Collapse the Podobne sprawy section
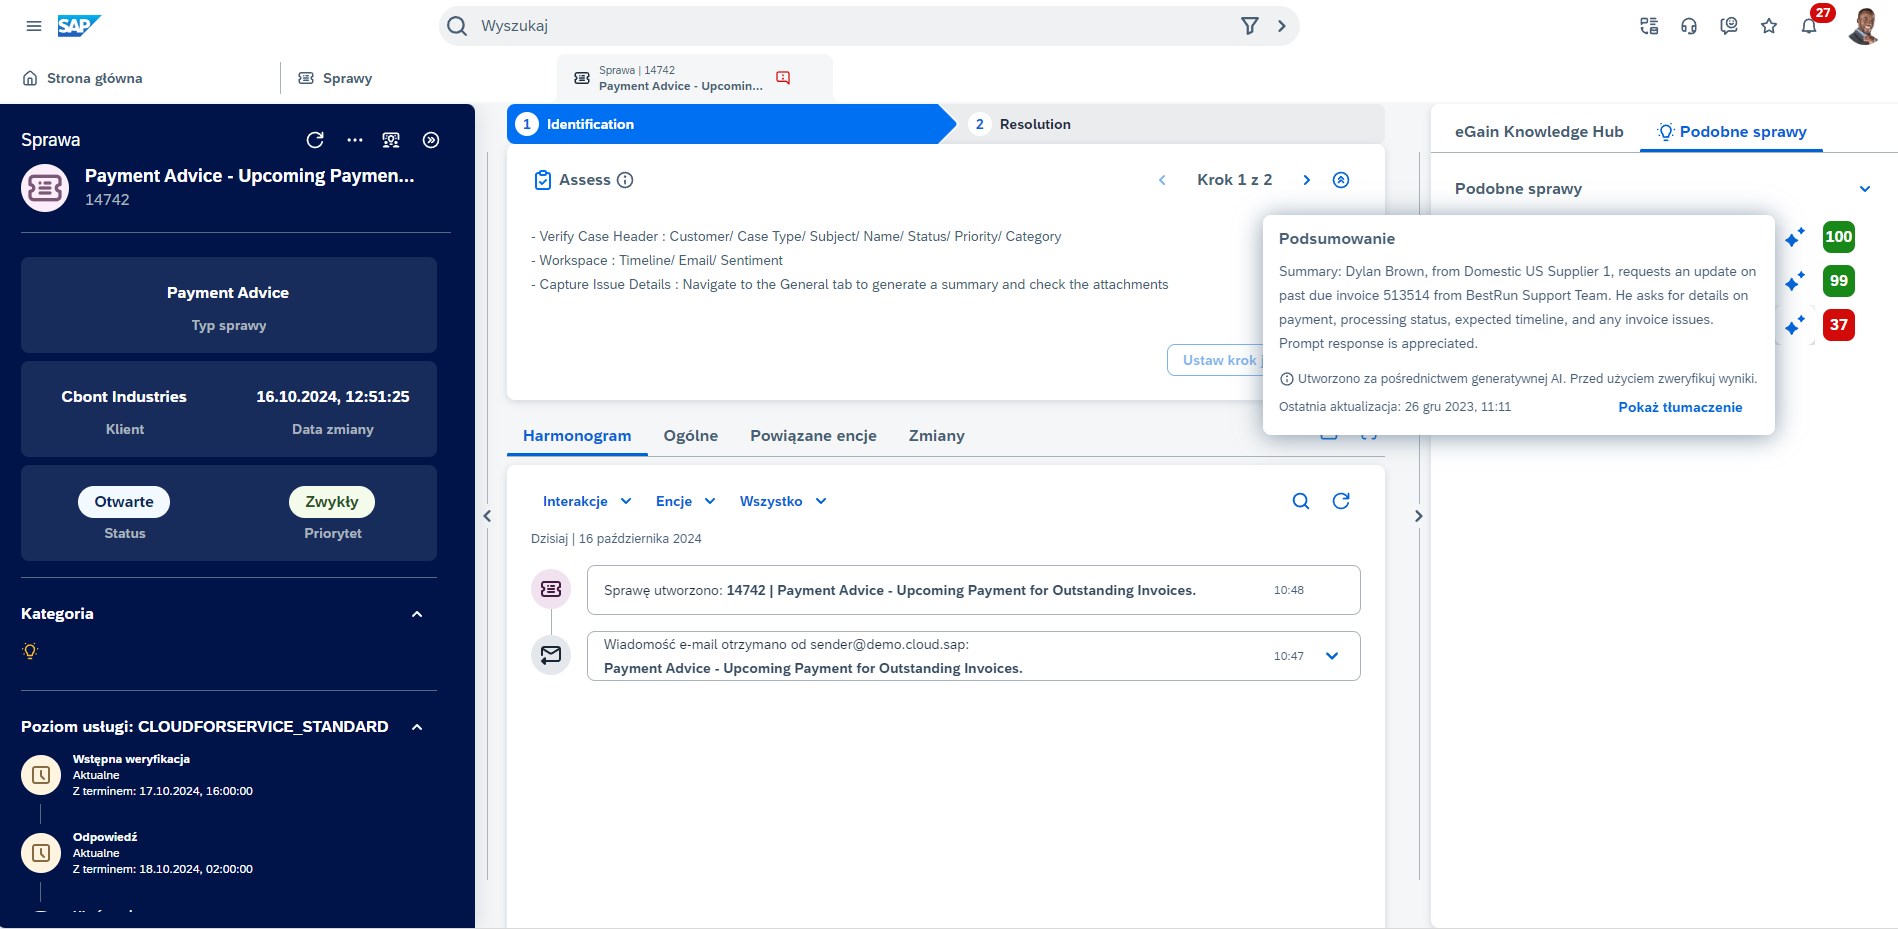The width and height of the screenshot is (1898, 929). 1864,188
